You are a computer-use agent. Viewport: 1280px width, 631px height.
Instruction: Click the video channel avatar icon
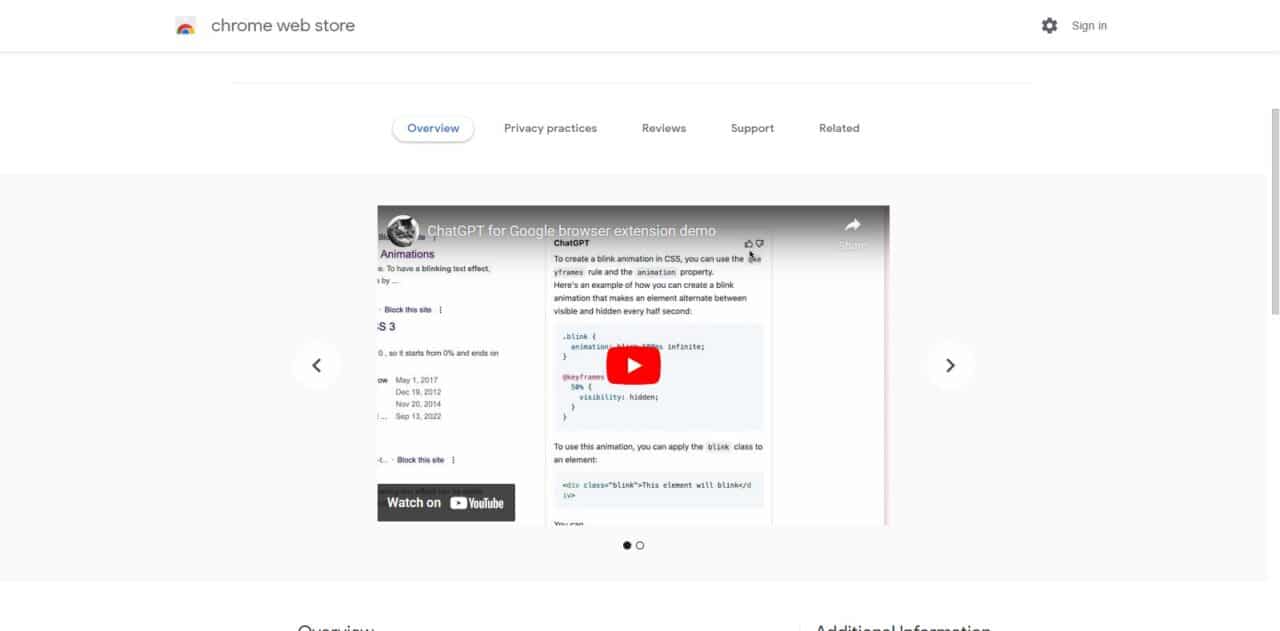(x=403, y=231)
